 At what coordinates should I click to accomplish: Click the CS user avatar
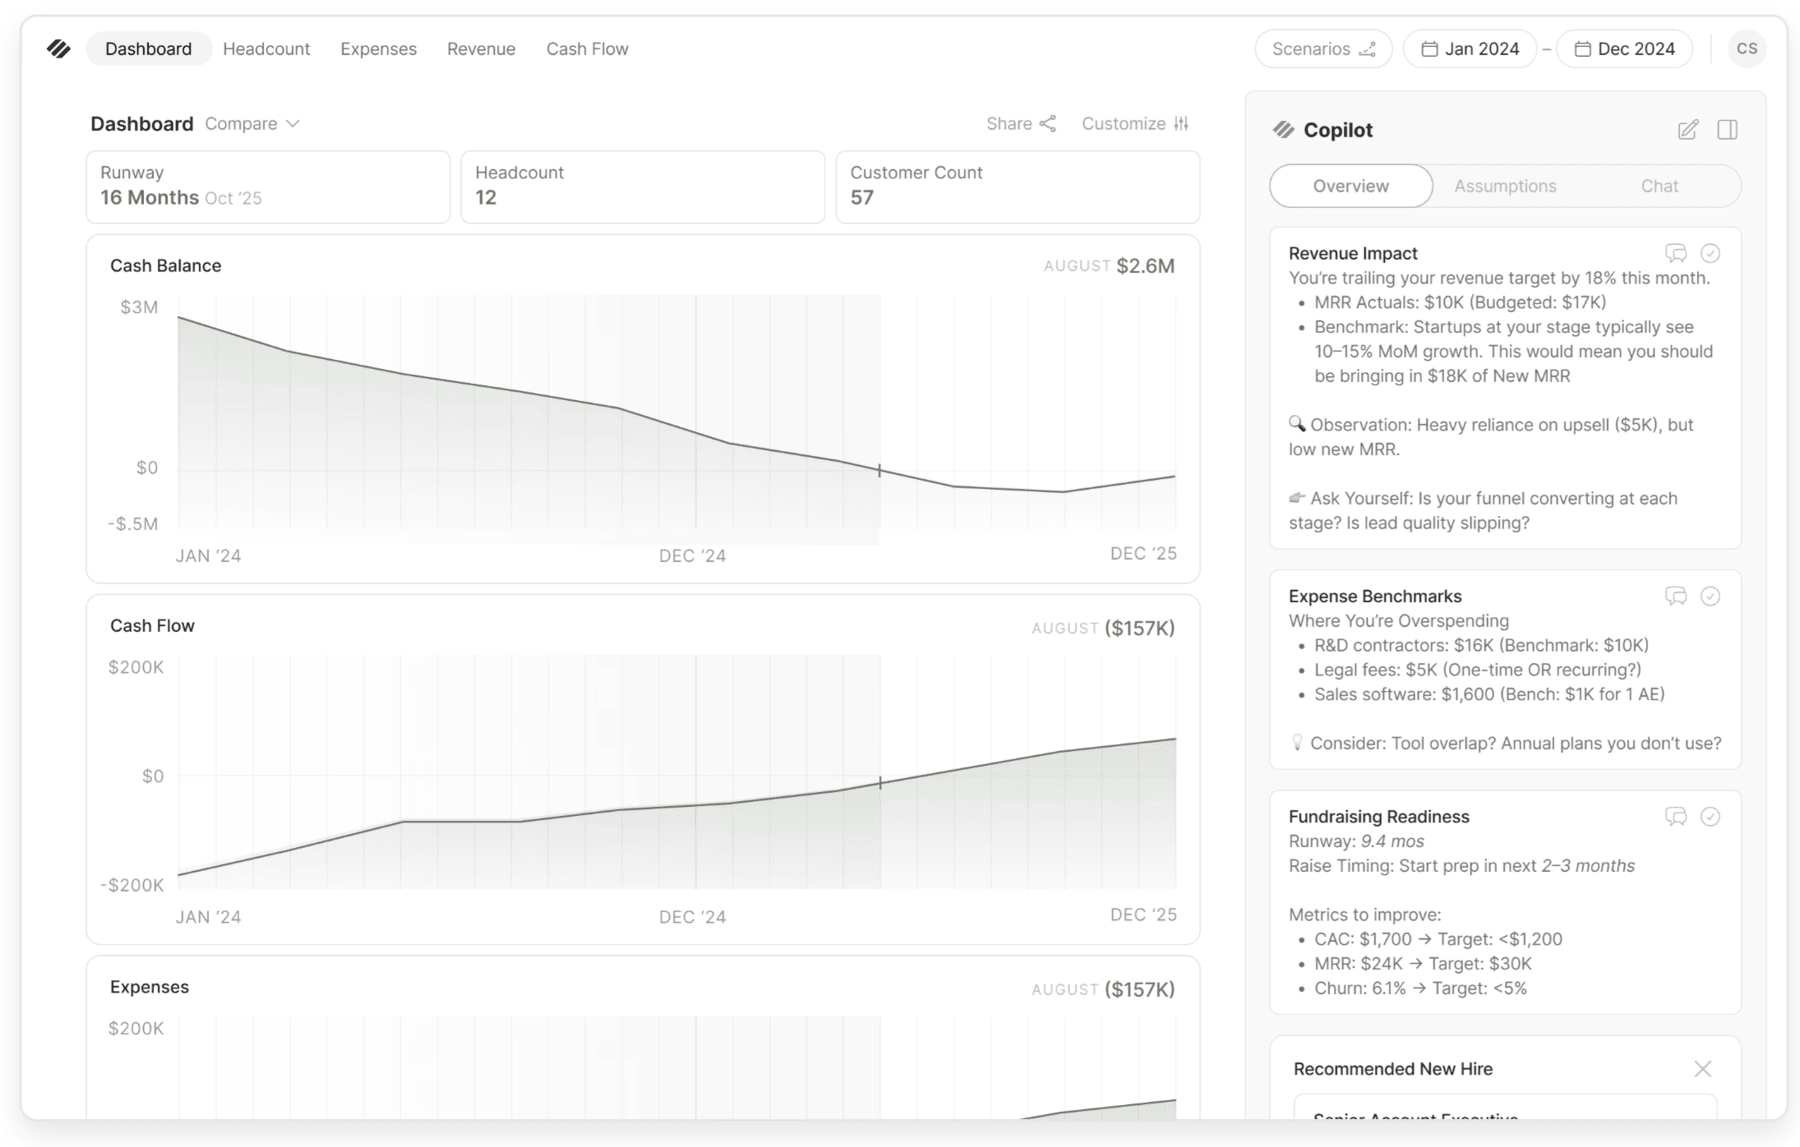point(1746,49)
